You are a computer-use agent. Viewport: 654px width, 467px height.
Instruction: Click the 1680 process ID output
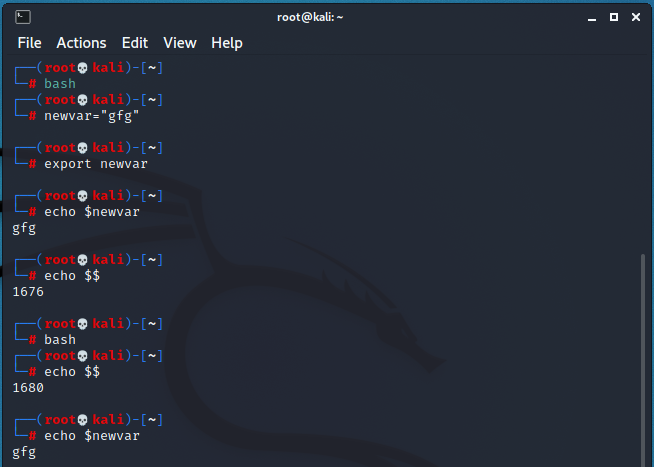(28, 388)
